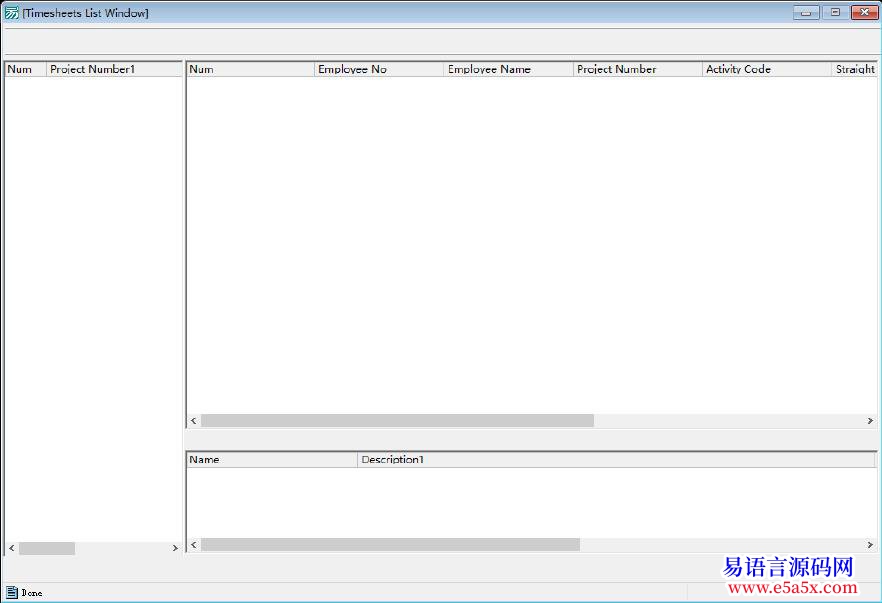Click the Activity Code column header
Screen dimensions: 882x603
[x=766, y=69]
